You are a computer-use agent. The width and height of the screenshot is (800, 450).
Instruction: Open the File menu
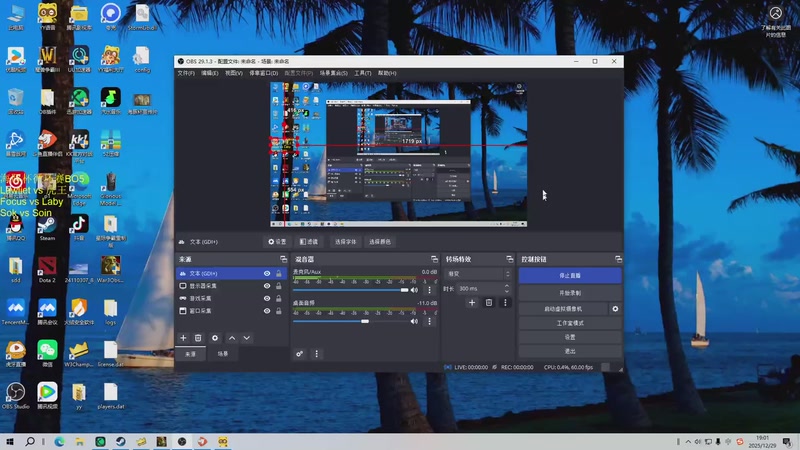(x=186, y=73)
